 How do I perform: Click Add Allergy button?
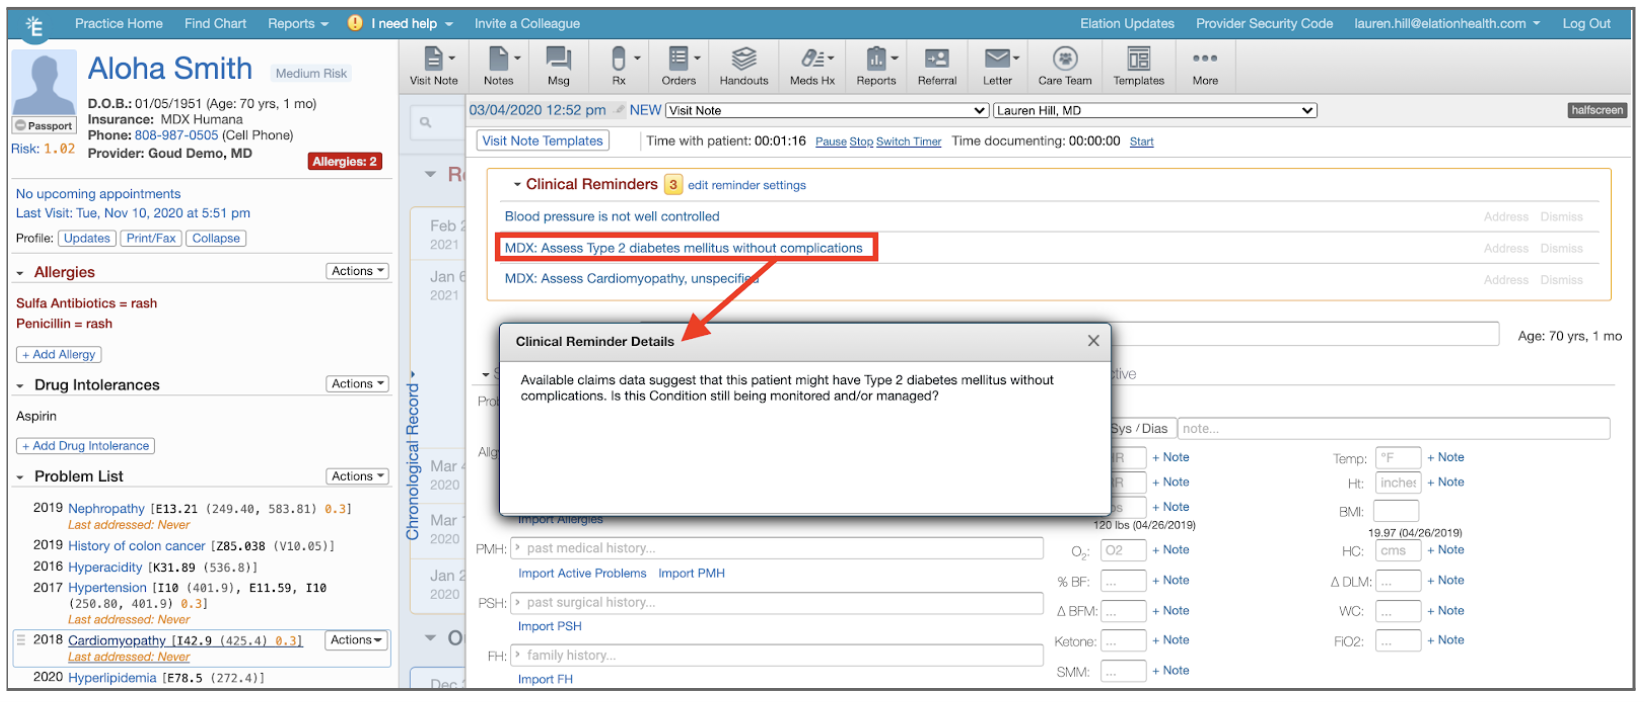(x=59, y=355)
